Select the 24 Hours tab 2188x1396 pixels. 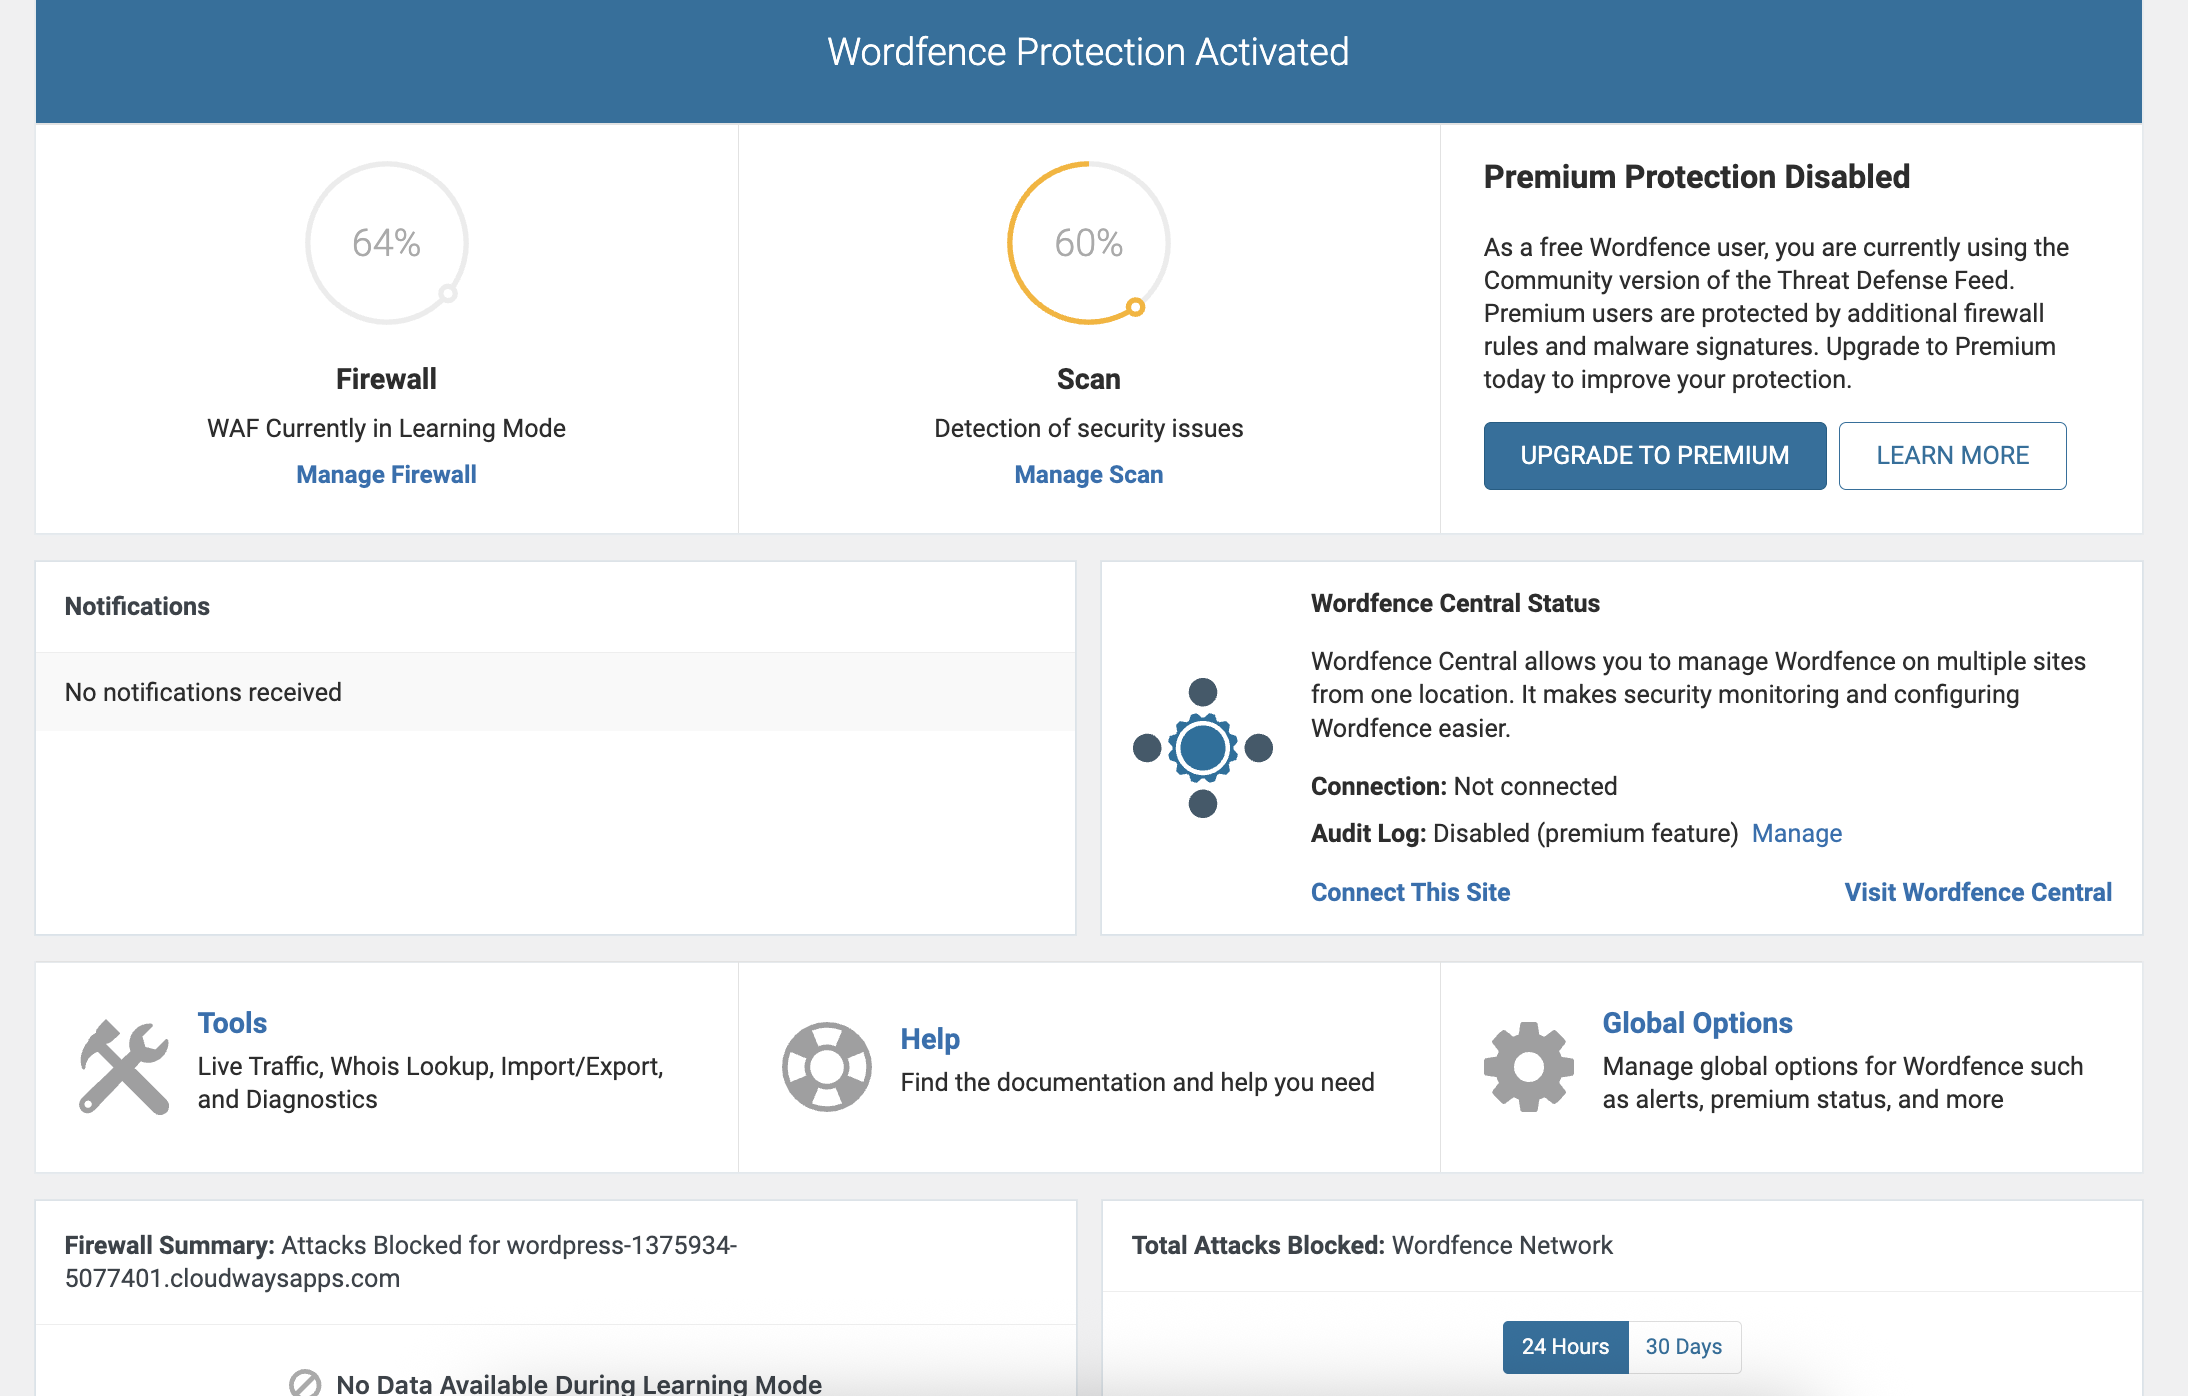point(1565,1346)
